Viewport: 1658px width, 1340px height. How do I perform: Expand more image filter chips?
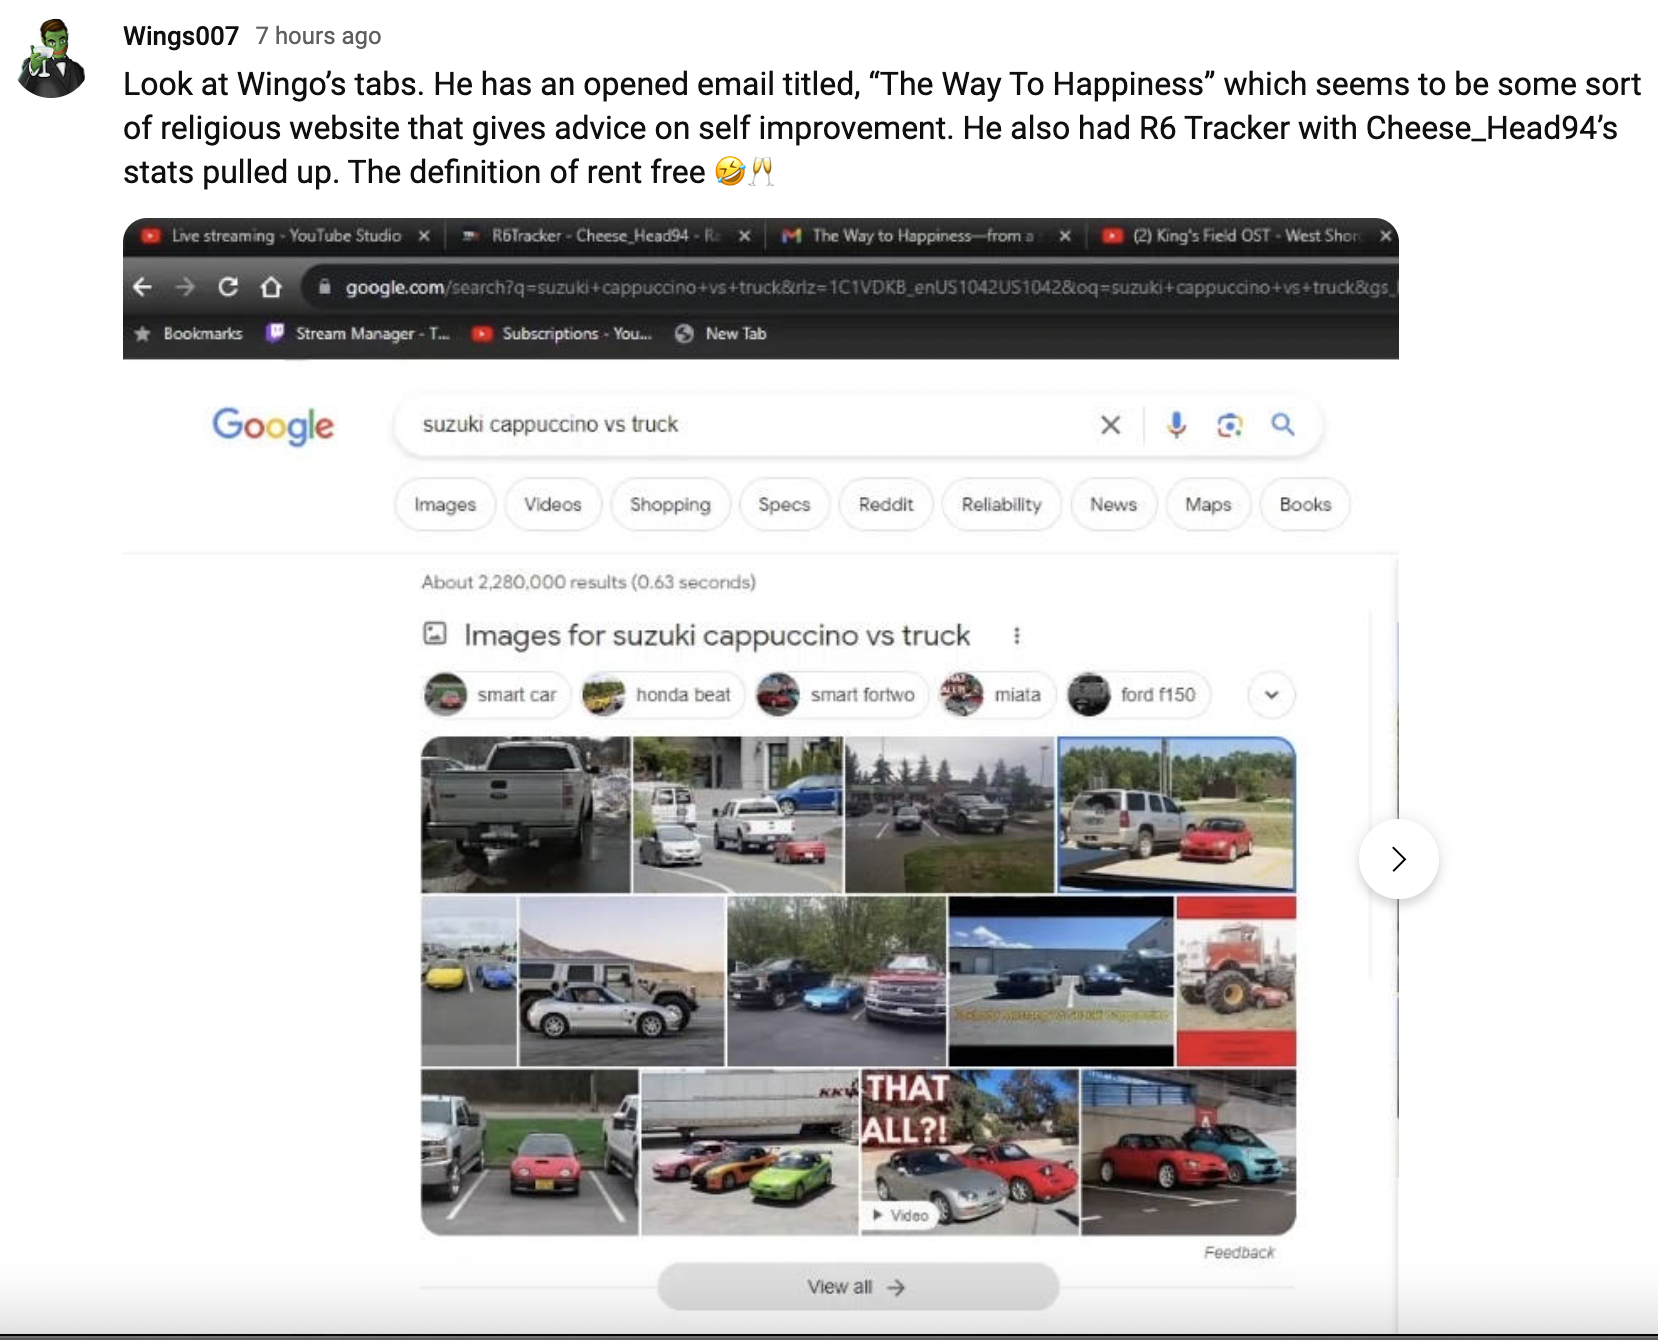pyautogui.click(x=1272, y=695)
